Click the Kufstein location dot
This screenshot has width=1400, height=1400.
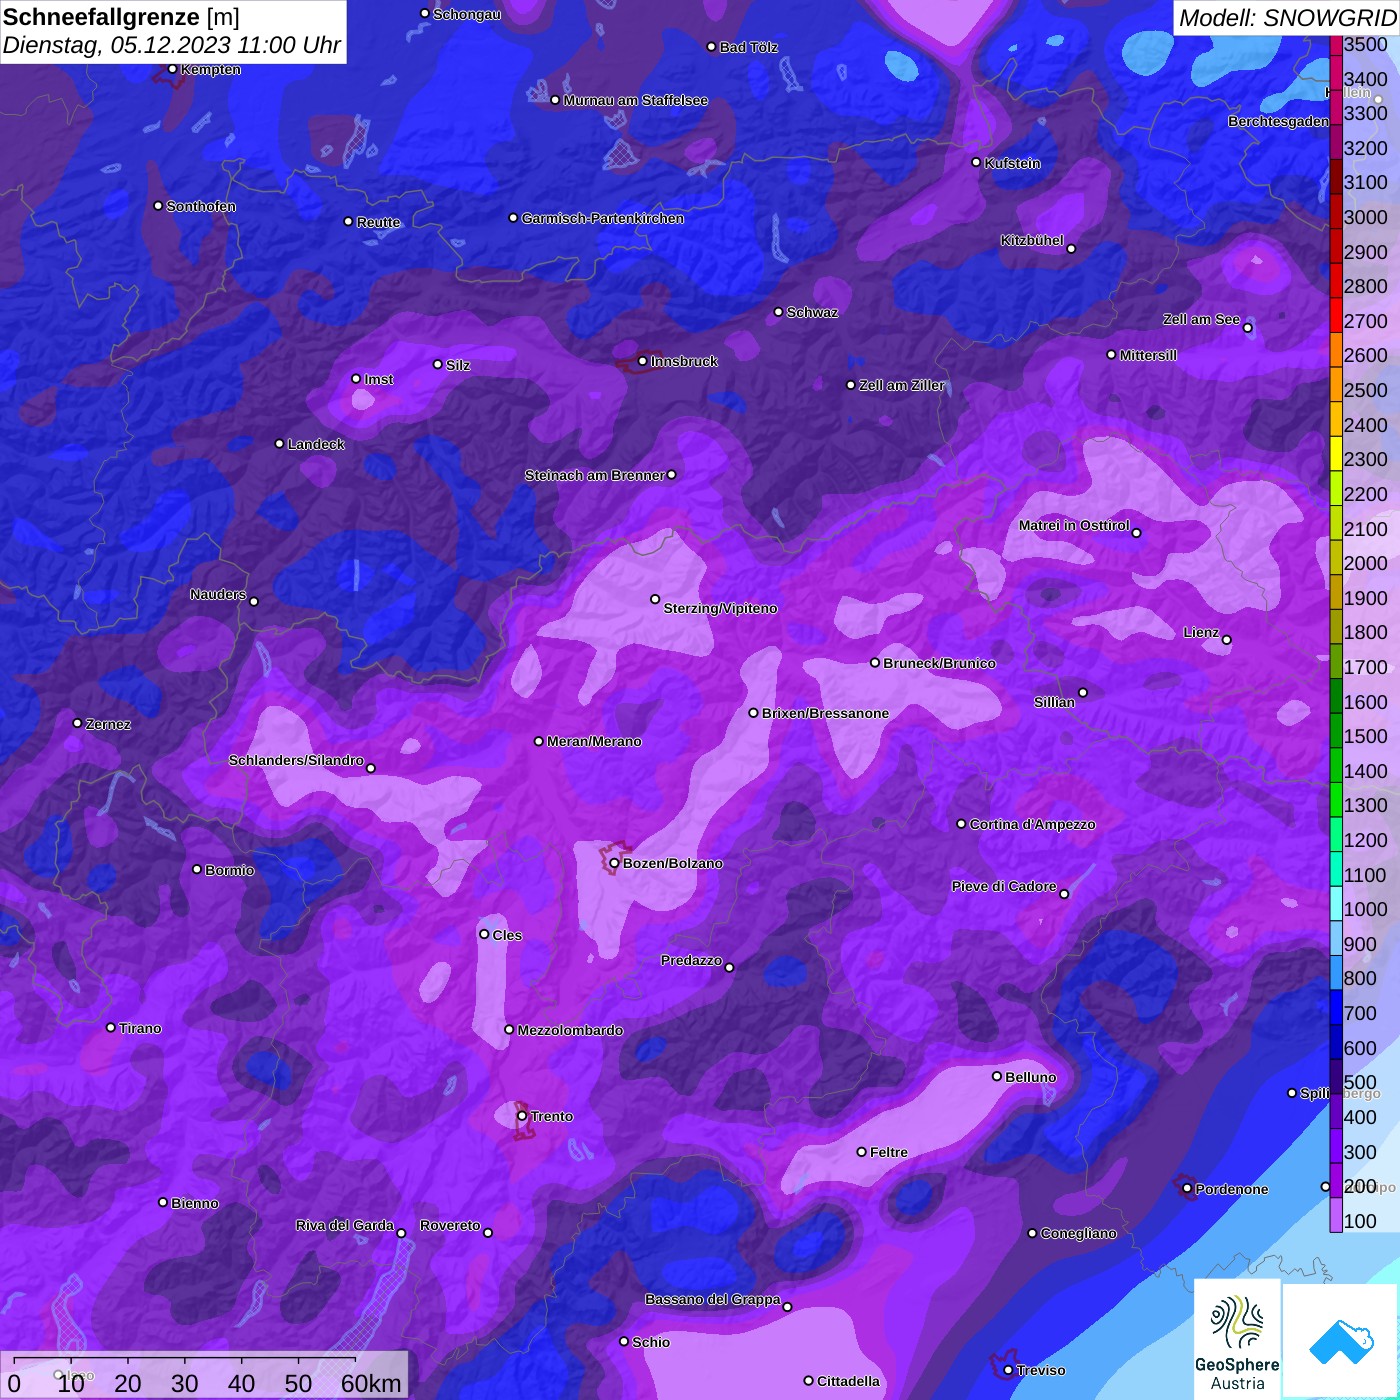976,162
